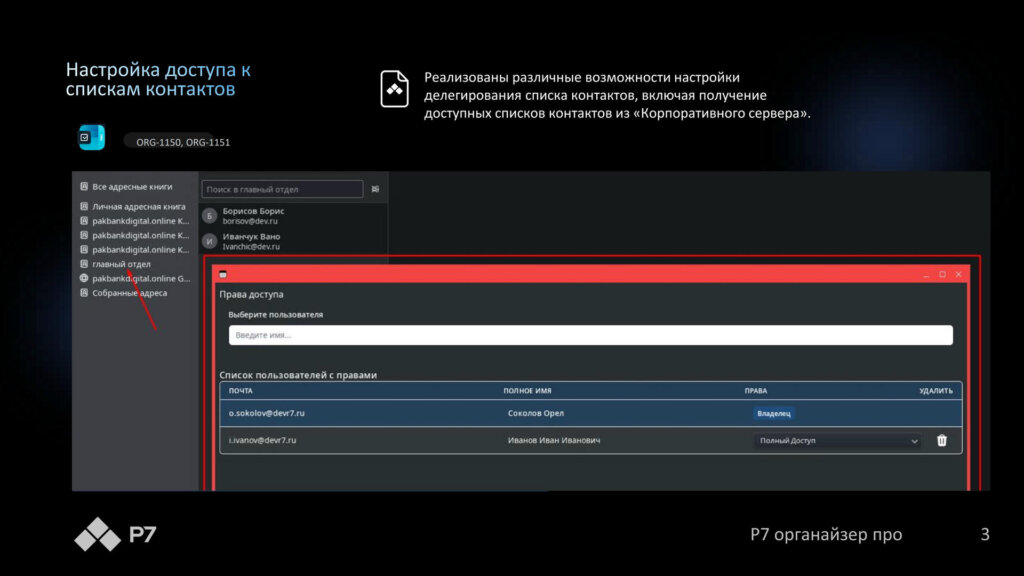Open Личная адресная книга in the sidebar

(x=138, y=206)
